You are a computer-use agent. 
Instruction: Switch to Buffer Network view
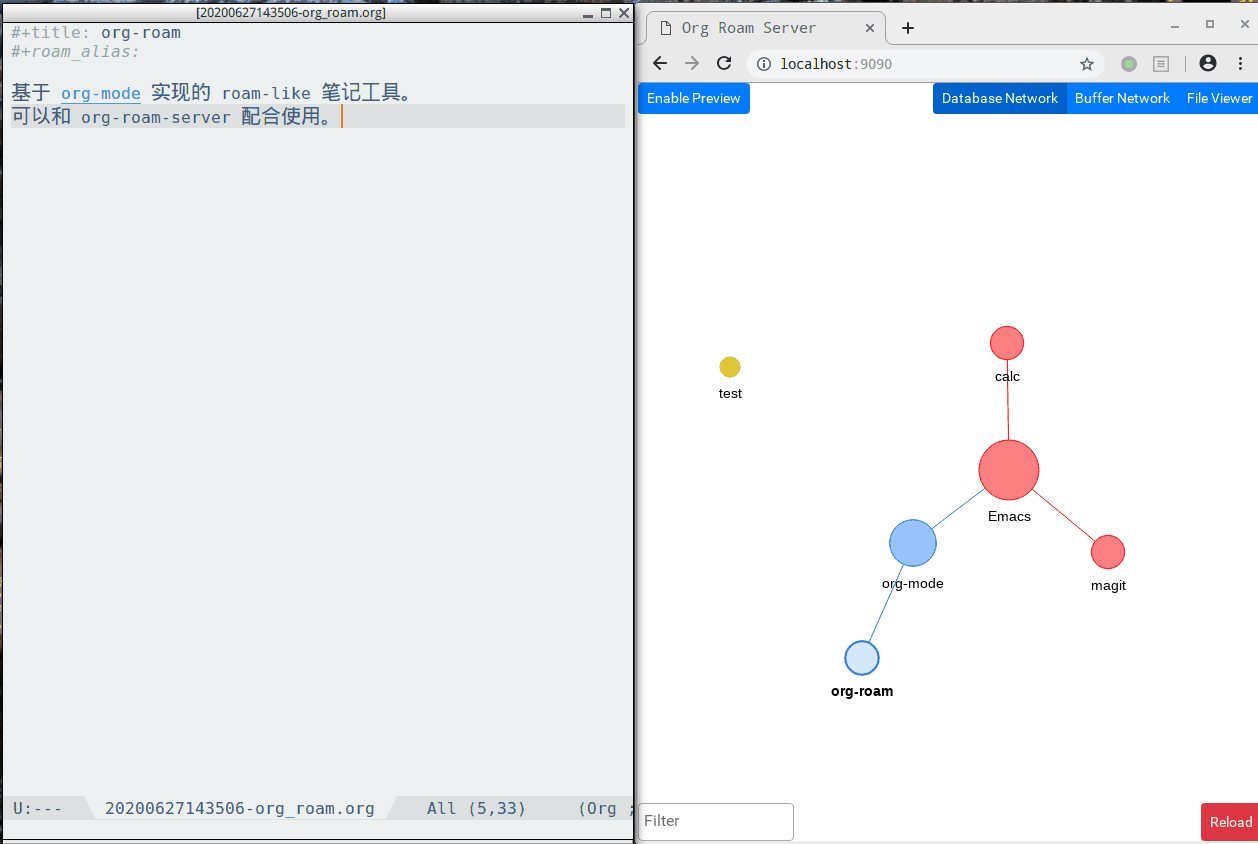coord(1122,98)
